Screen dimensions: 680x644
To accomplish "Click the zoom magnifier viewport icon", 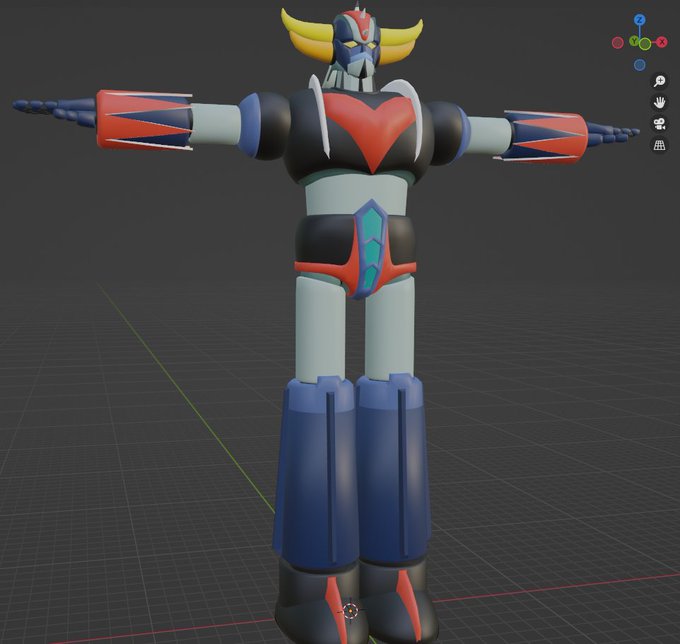I will pos(660,81).
